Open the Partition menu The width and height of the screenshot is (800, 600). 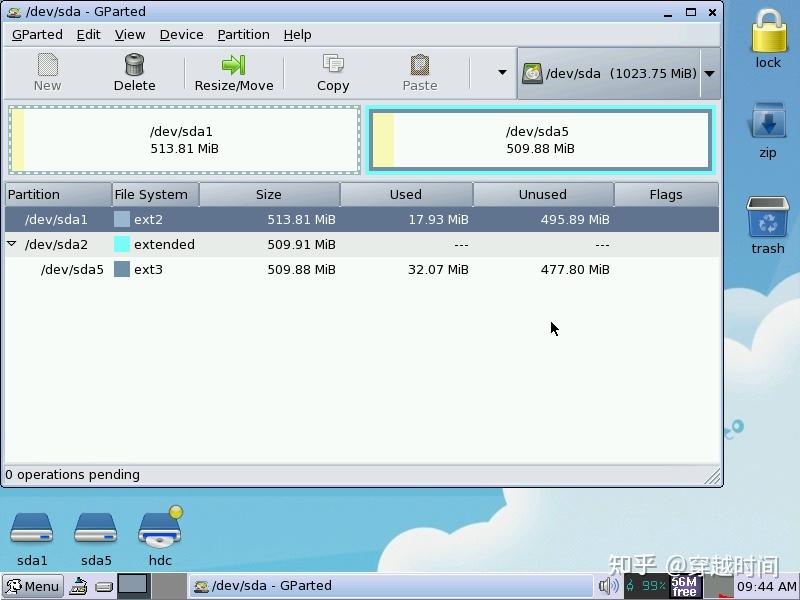point(243,34)
